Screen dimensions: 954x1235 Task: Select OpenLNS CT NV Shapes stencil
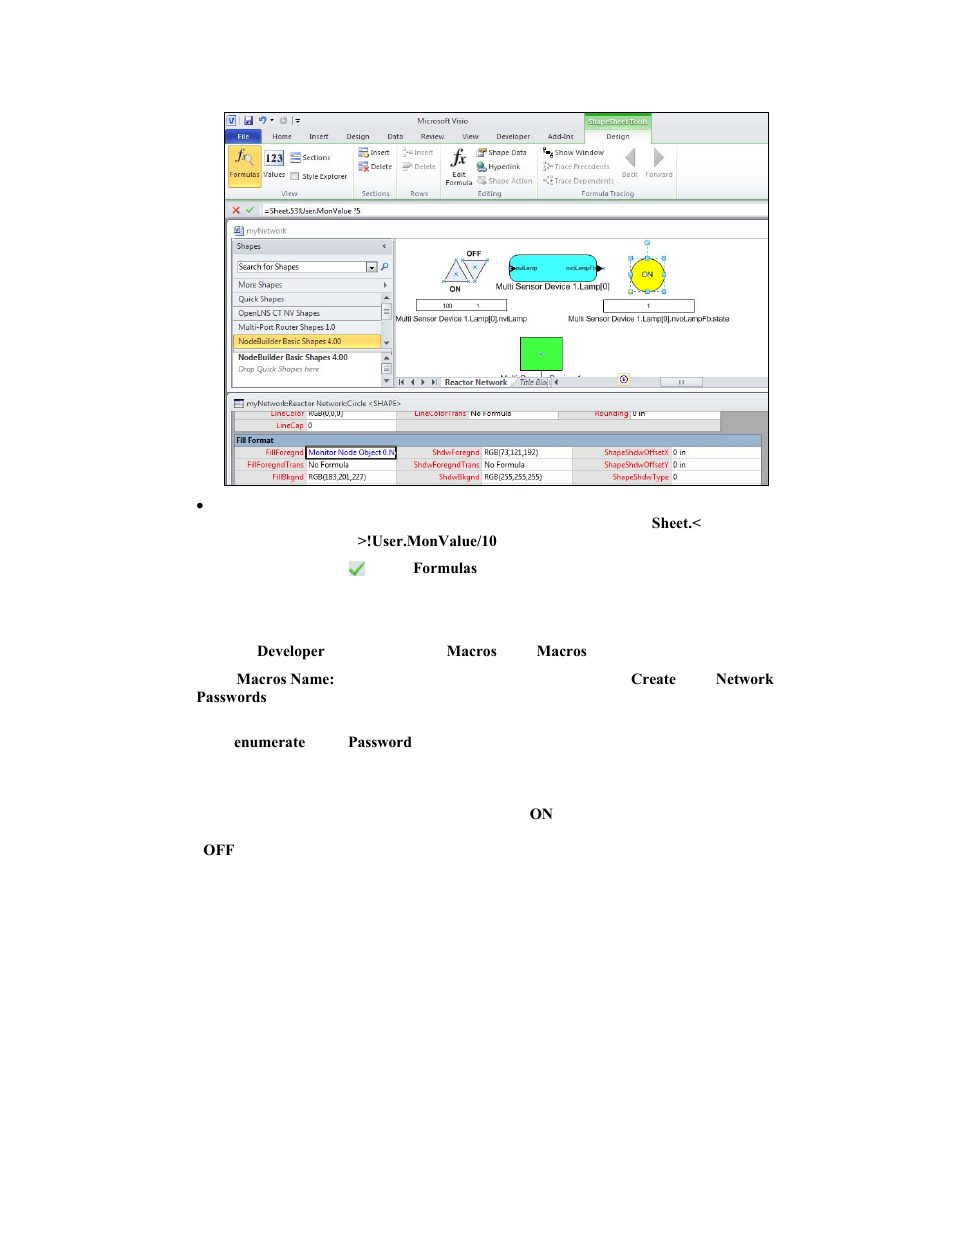307,313
